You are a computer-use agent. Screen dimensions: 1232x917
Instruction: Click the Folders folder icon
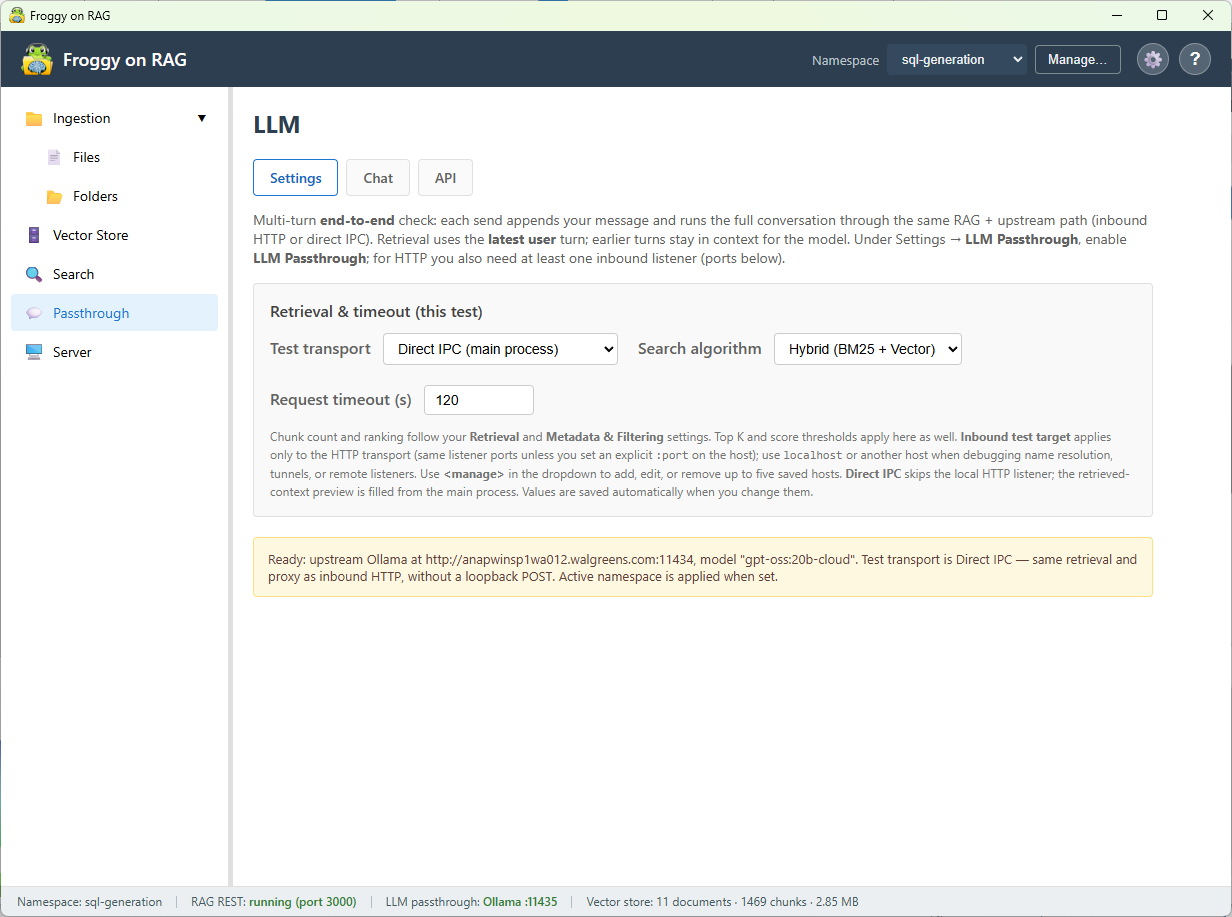55,196
